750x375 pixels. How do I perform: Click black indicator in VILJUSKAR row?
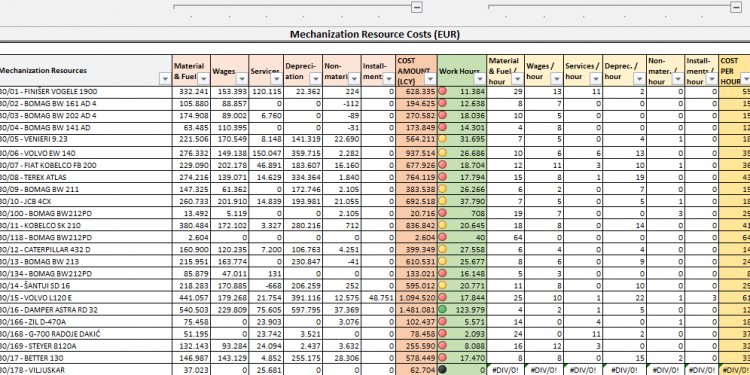pyautogui.click(x=443, y=370)
